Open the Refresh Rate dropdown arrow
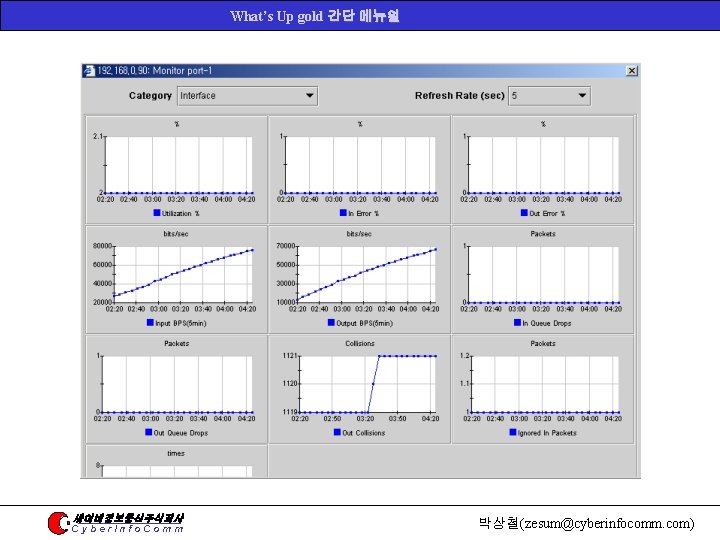Screen dimensions: 720x540 coord(582,96)
